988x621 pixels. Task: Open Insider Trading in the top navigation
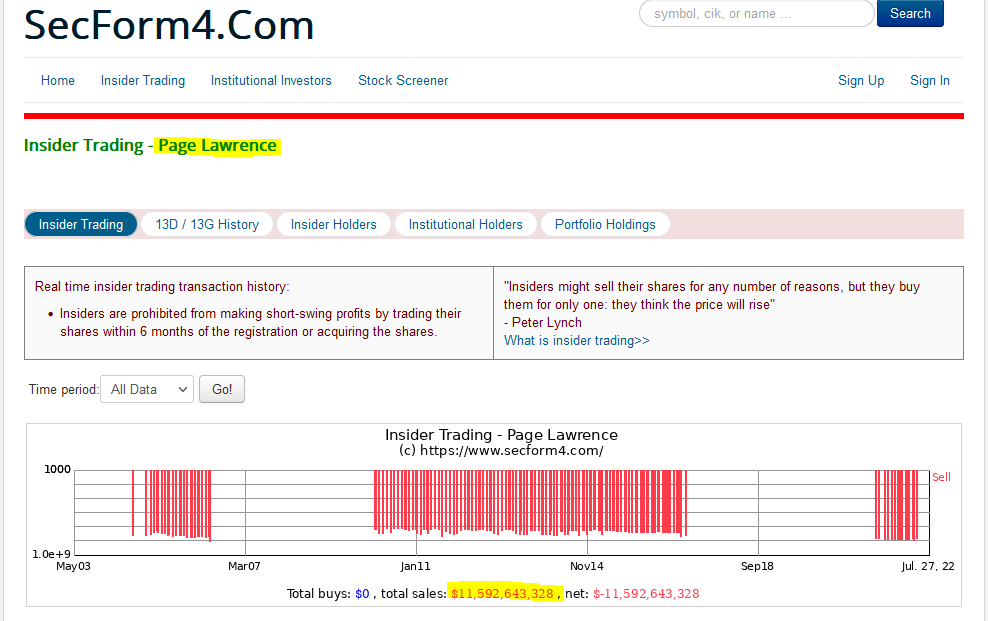143,81
